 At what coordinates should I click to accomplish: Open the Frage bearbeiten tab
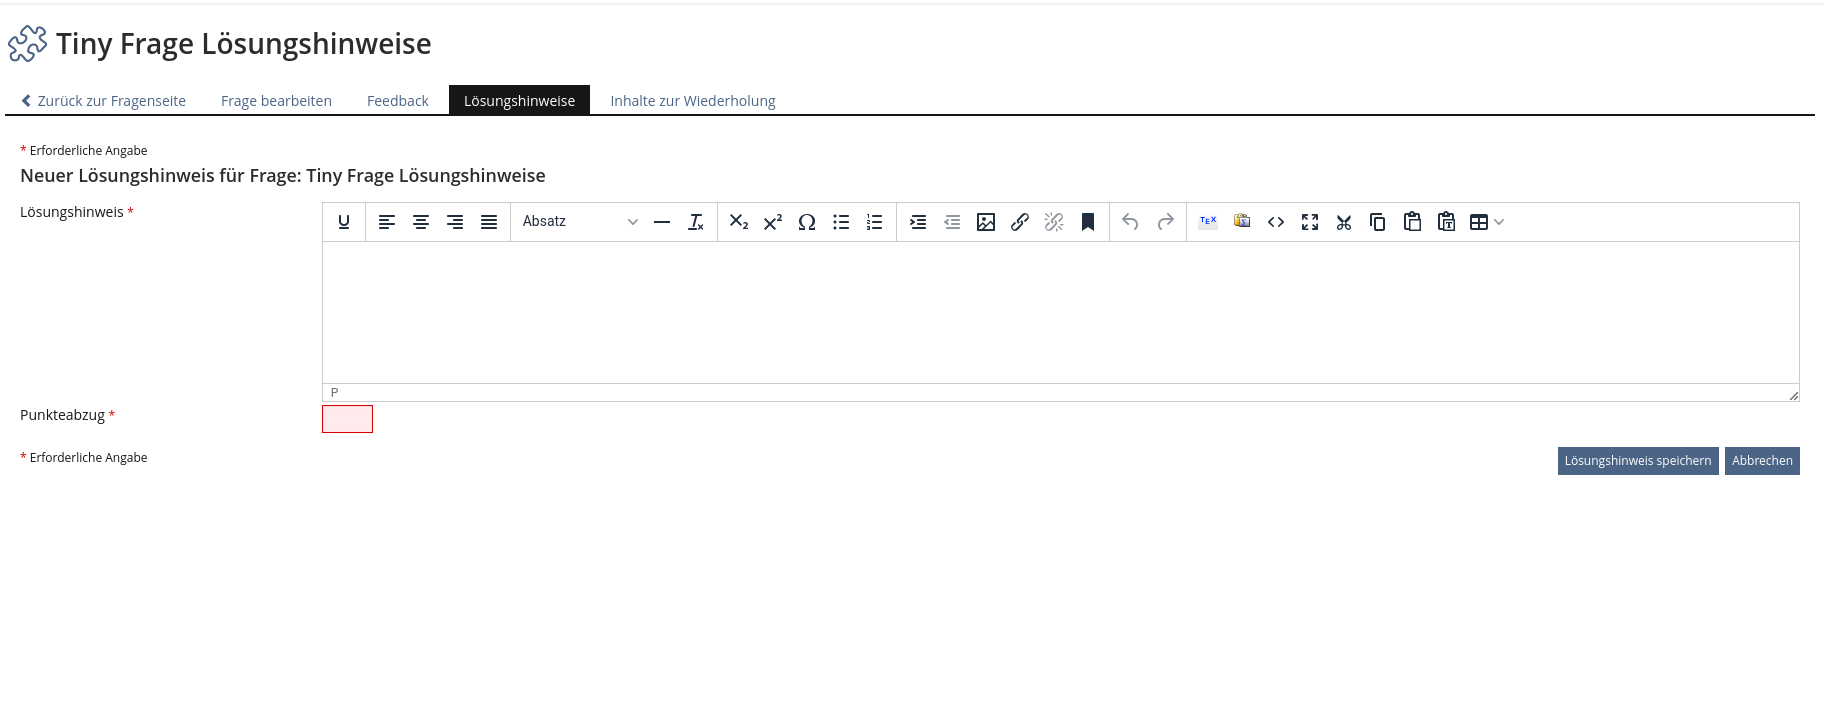[x=276, y=101]
